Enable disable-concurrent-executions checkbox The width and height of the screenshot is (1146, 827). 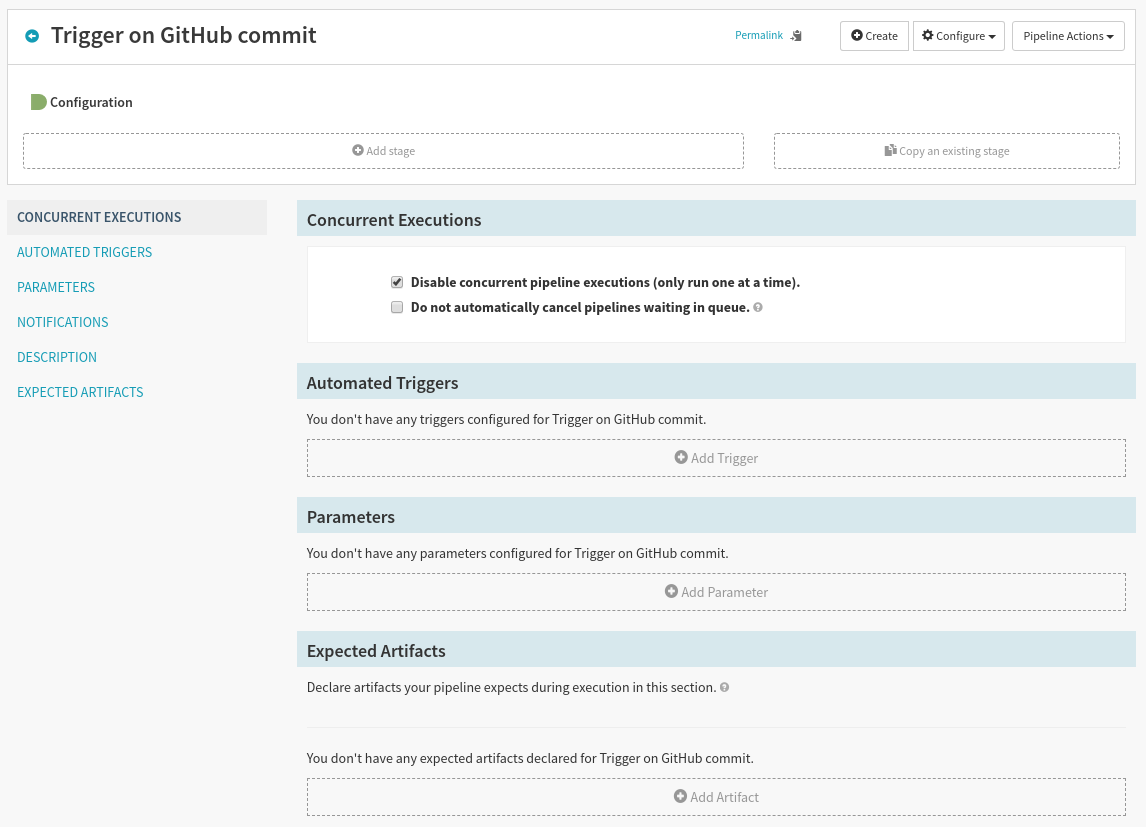397,283
